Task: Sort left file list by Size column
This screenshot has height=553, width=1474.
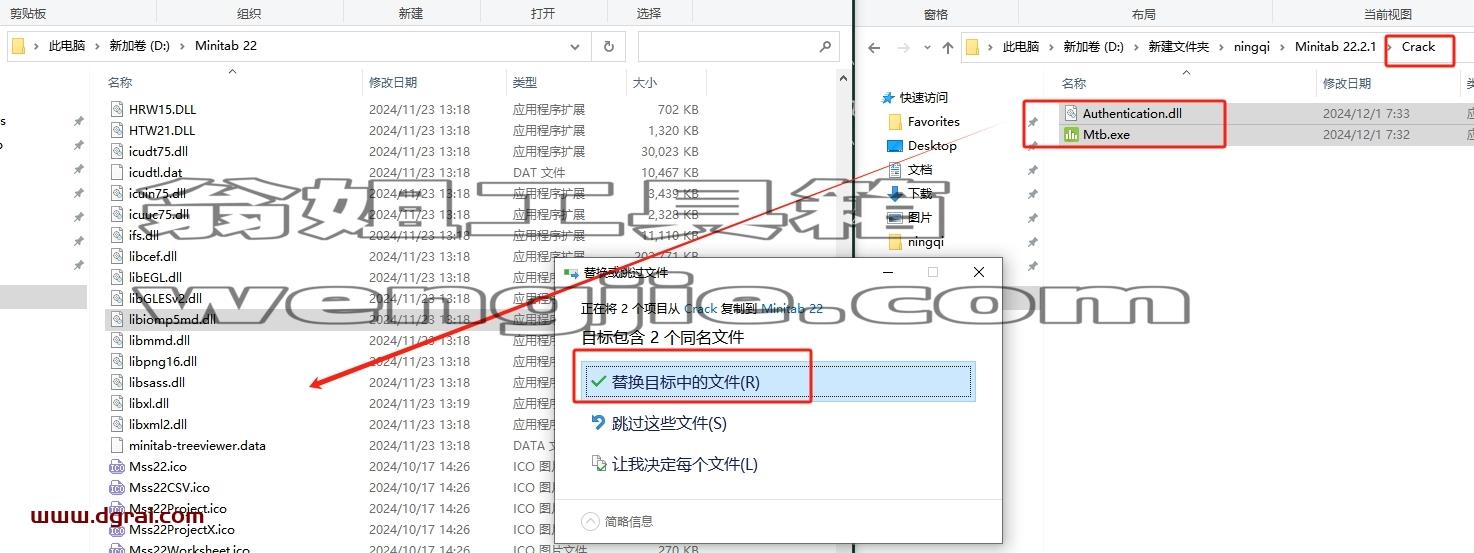Action: pos(645,83)
